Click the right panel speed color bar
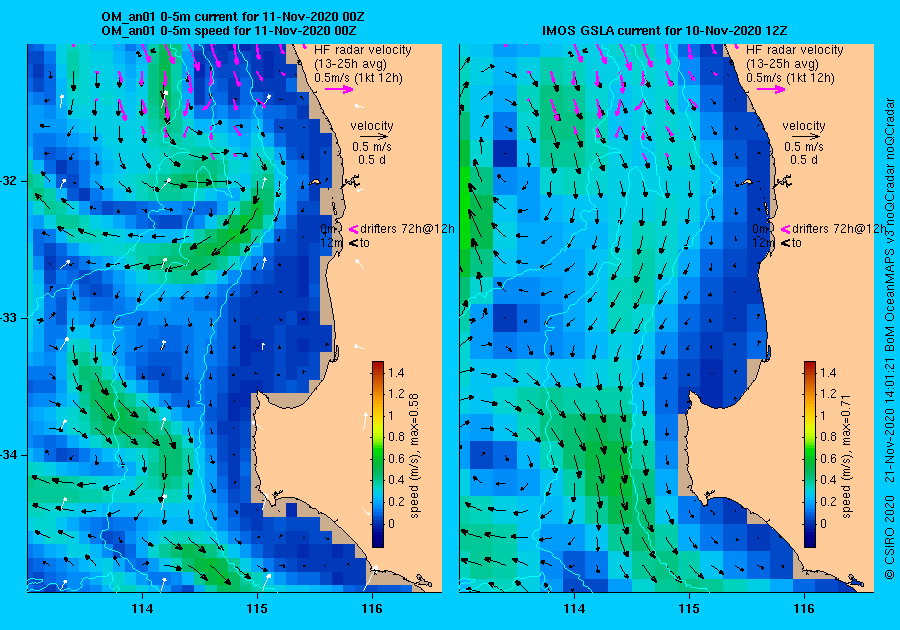This screenshot has height=630, width=900. [x=810, y=454]
